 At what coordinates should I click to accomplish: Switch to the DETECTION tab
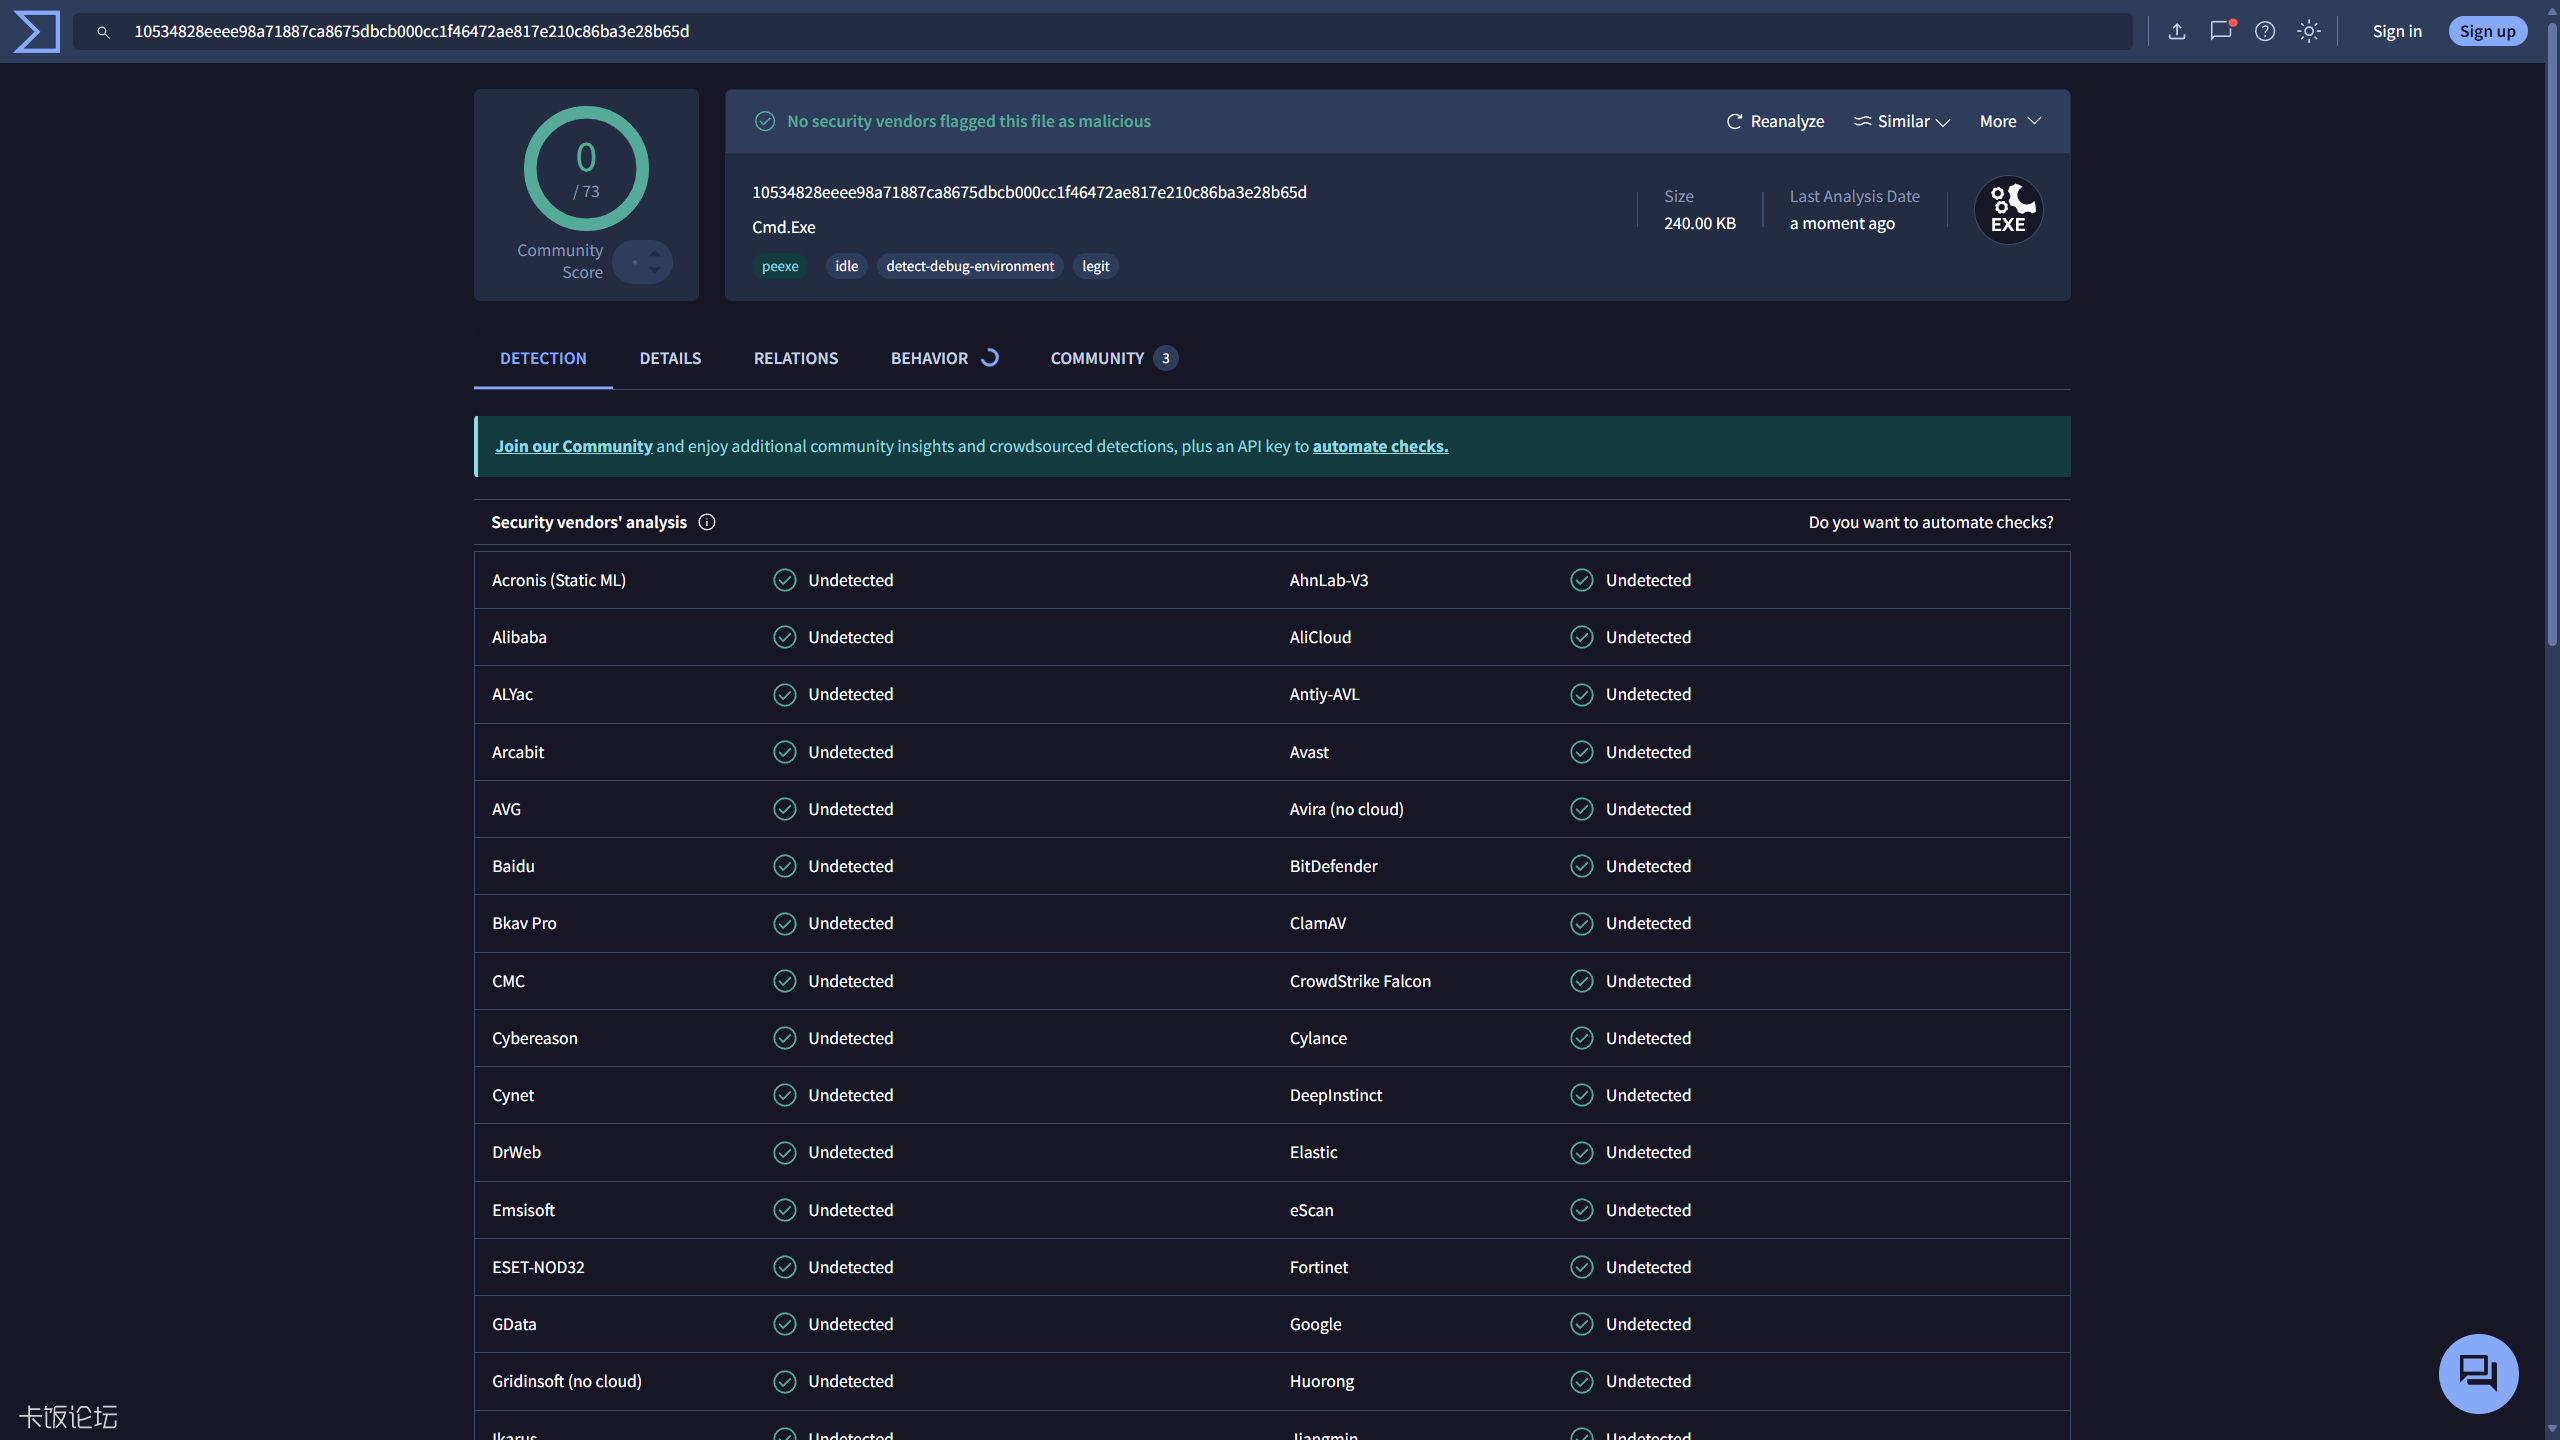(x=543, y=358)
